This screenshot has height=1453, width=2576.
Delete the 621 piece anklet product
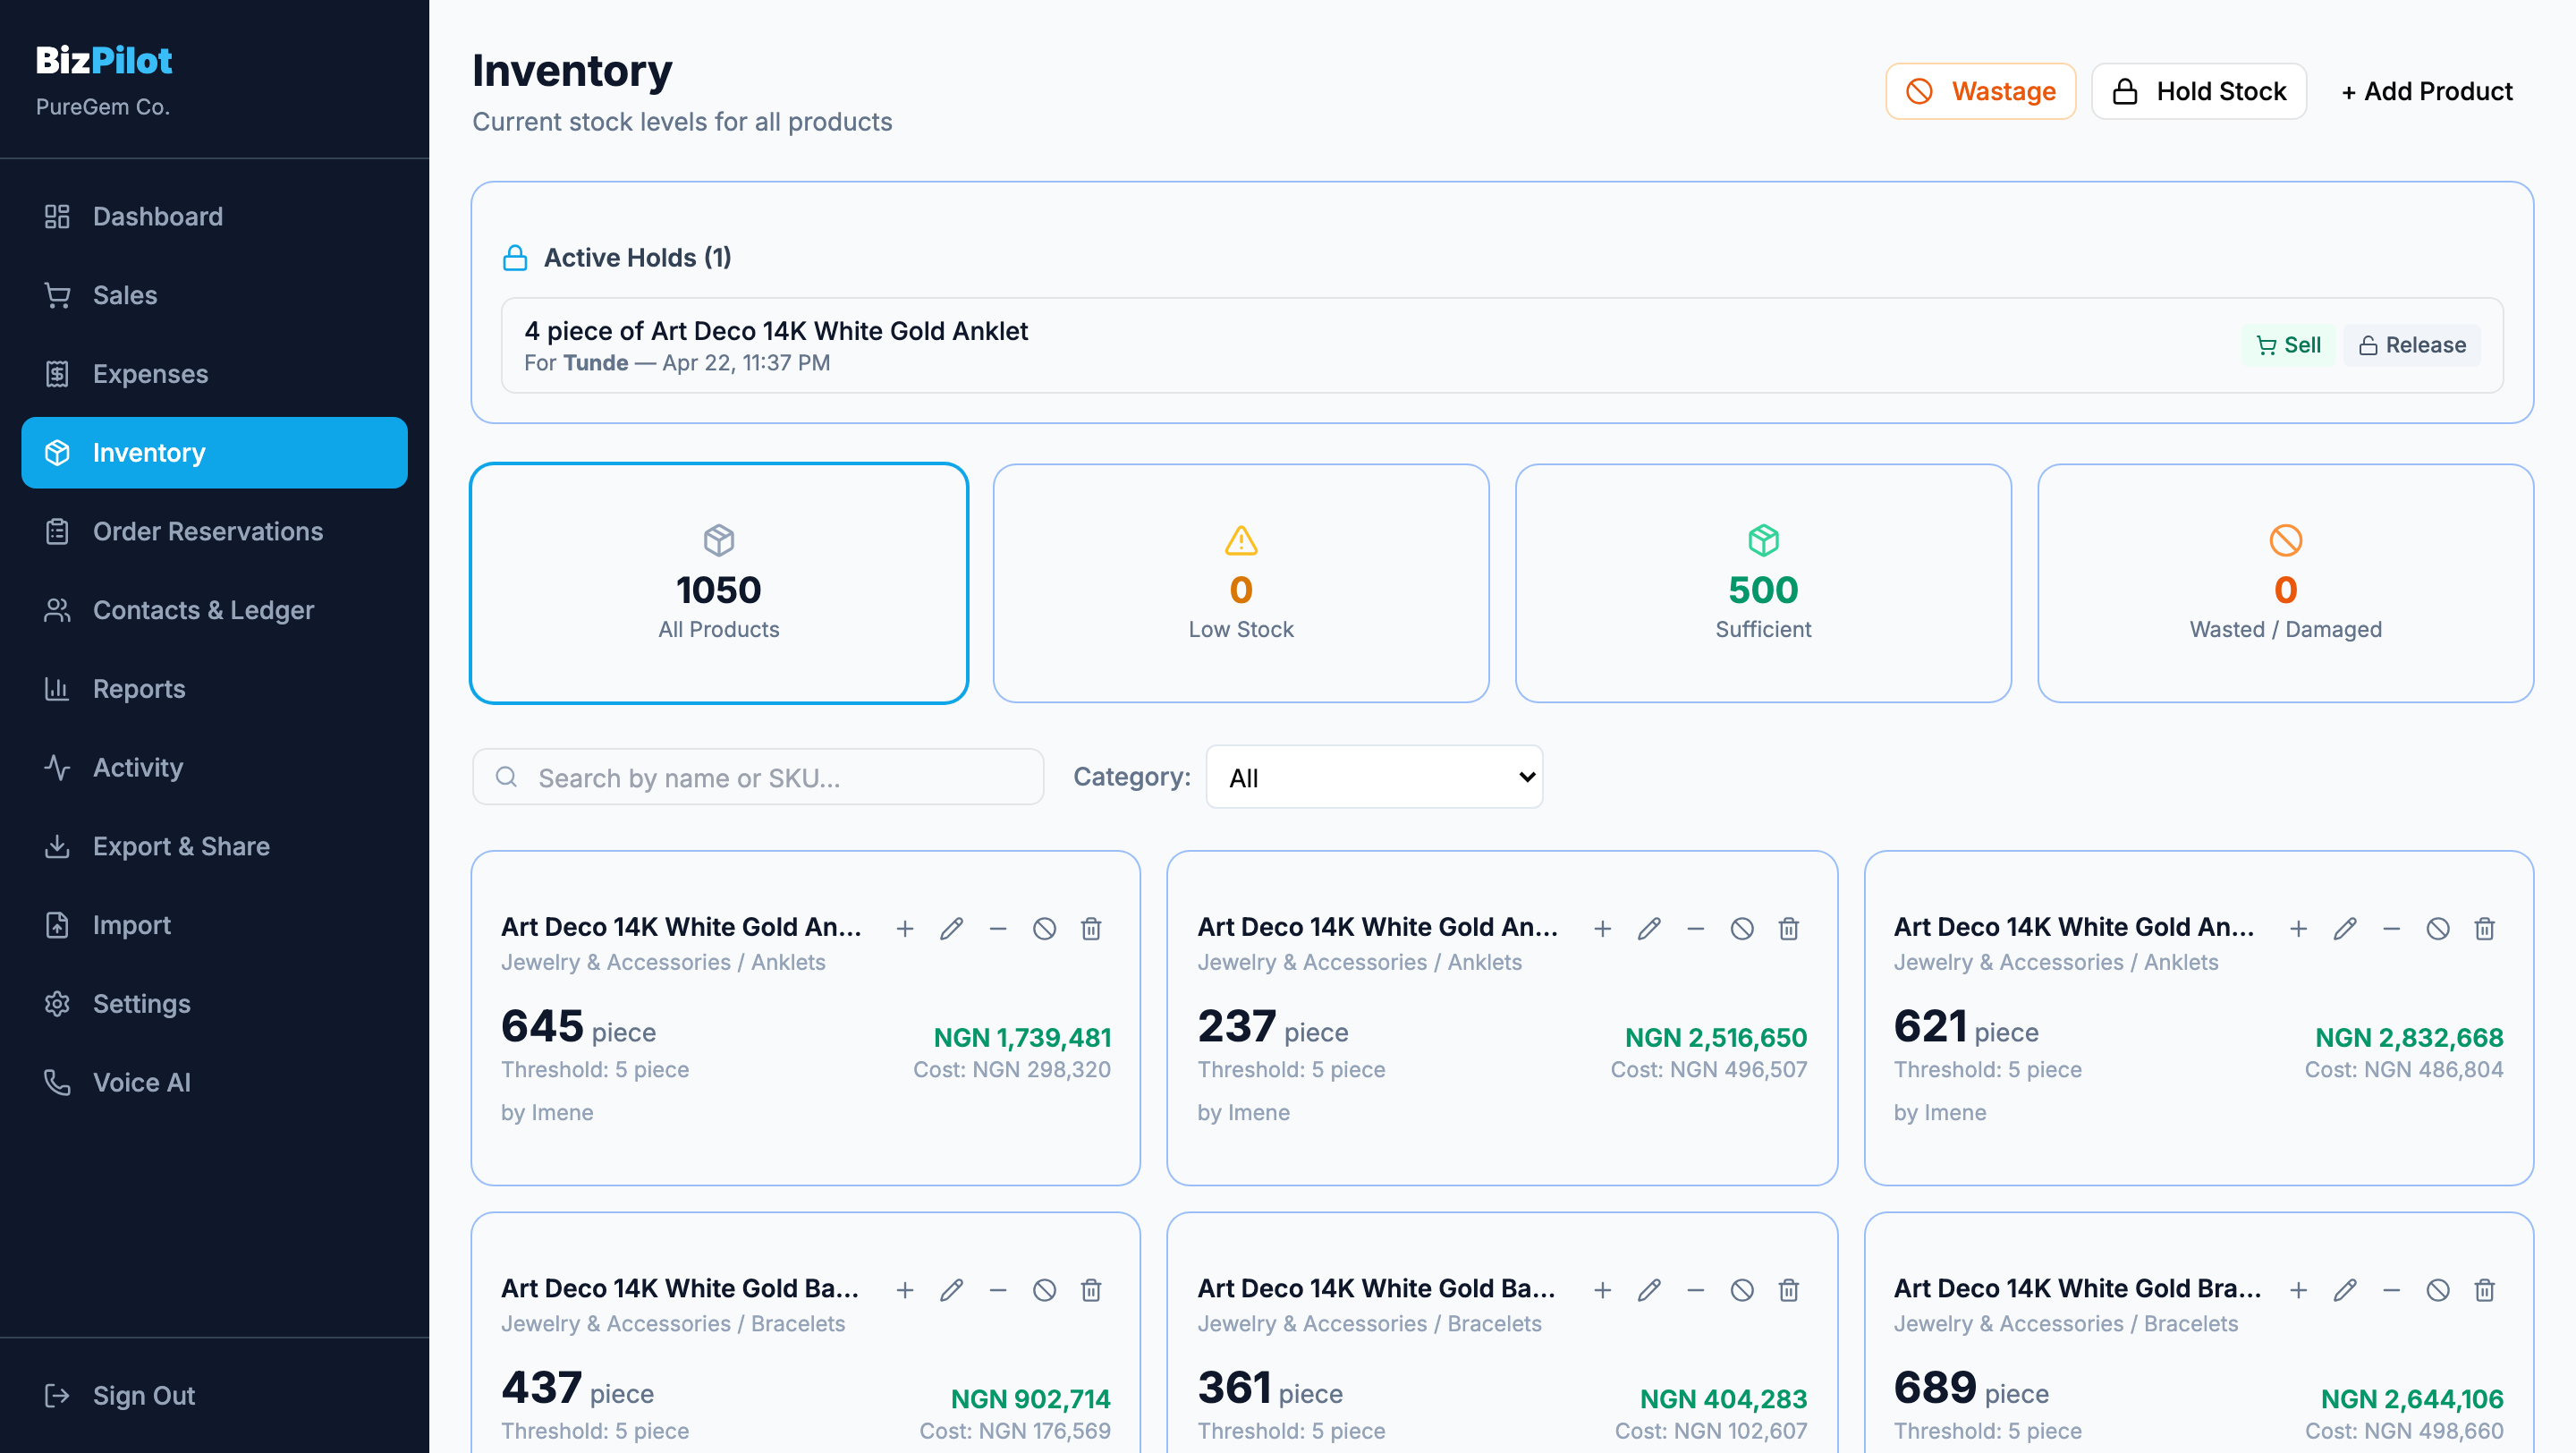(2484, 928)
